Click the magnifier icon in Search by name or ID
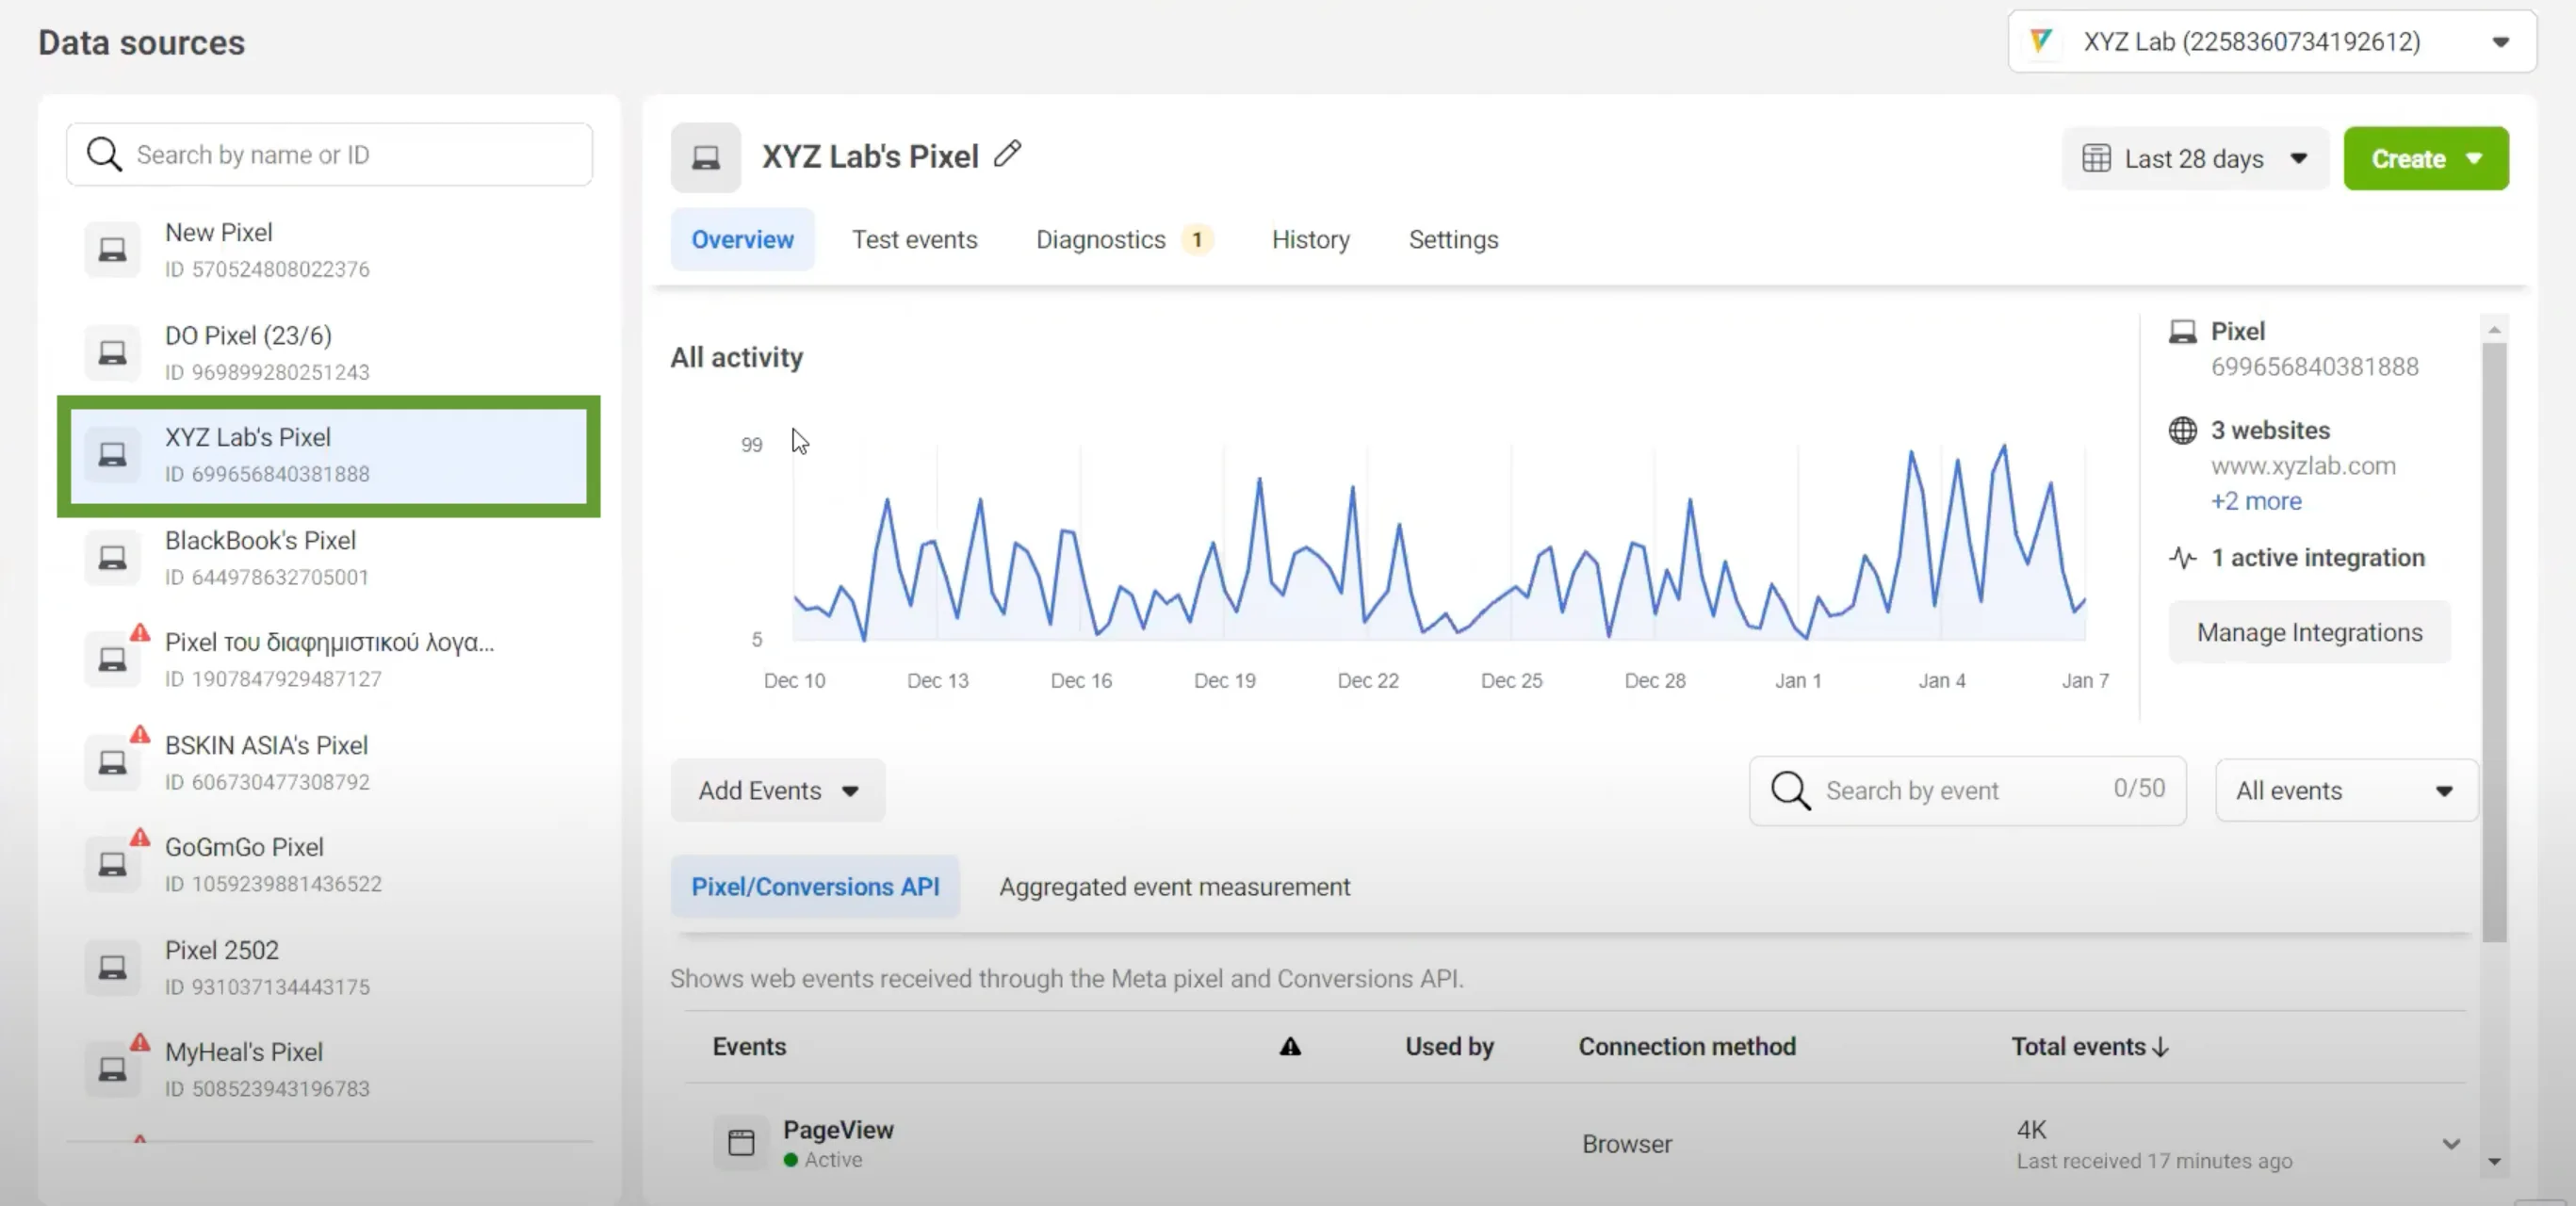The image size is (2576, 1206). (104, 154)
